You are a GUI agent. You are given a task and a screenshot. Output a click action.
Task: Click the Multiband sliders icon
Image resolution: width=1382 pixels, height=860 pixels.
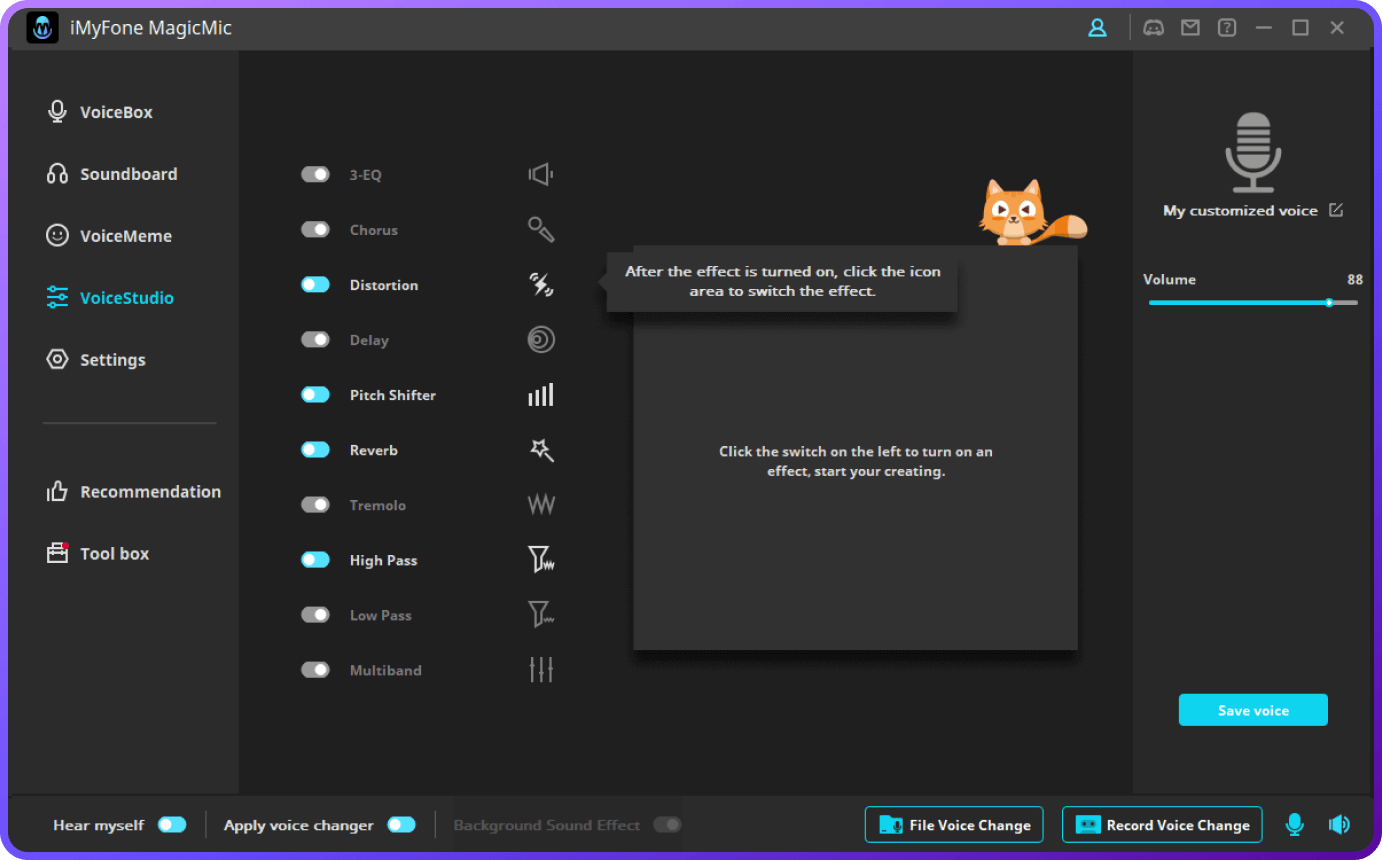click(x=541, y=670)
